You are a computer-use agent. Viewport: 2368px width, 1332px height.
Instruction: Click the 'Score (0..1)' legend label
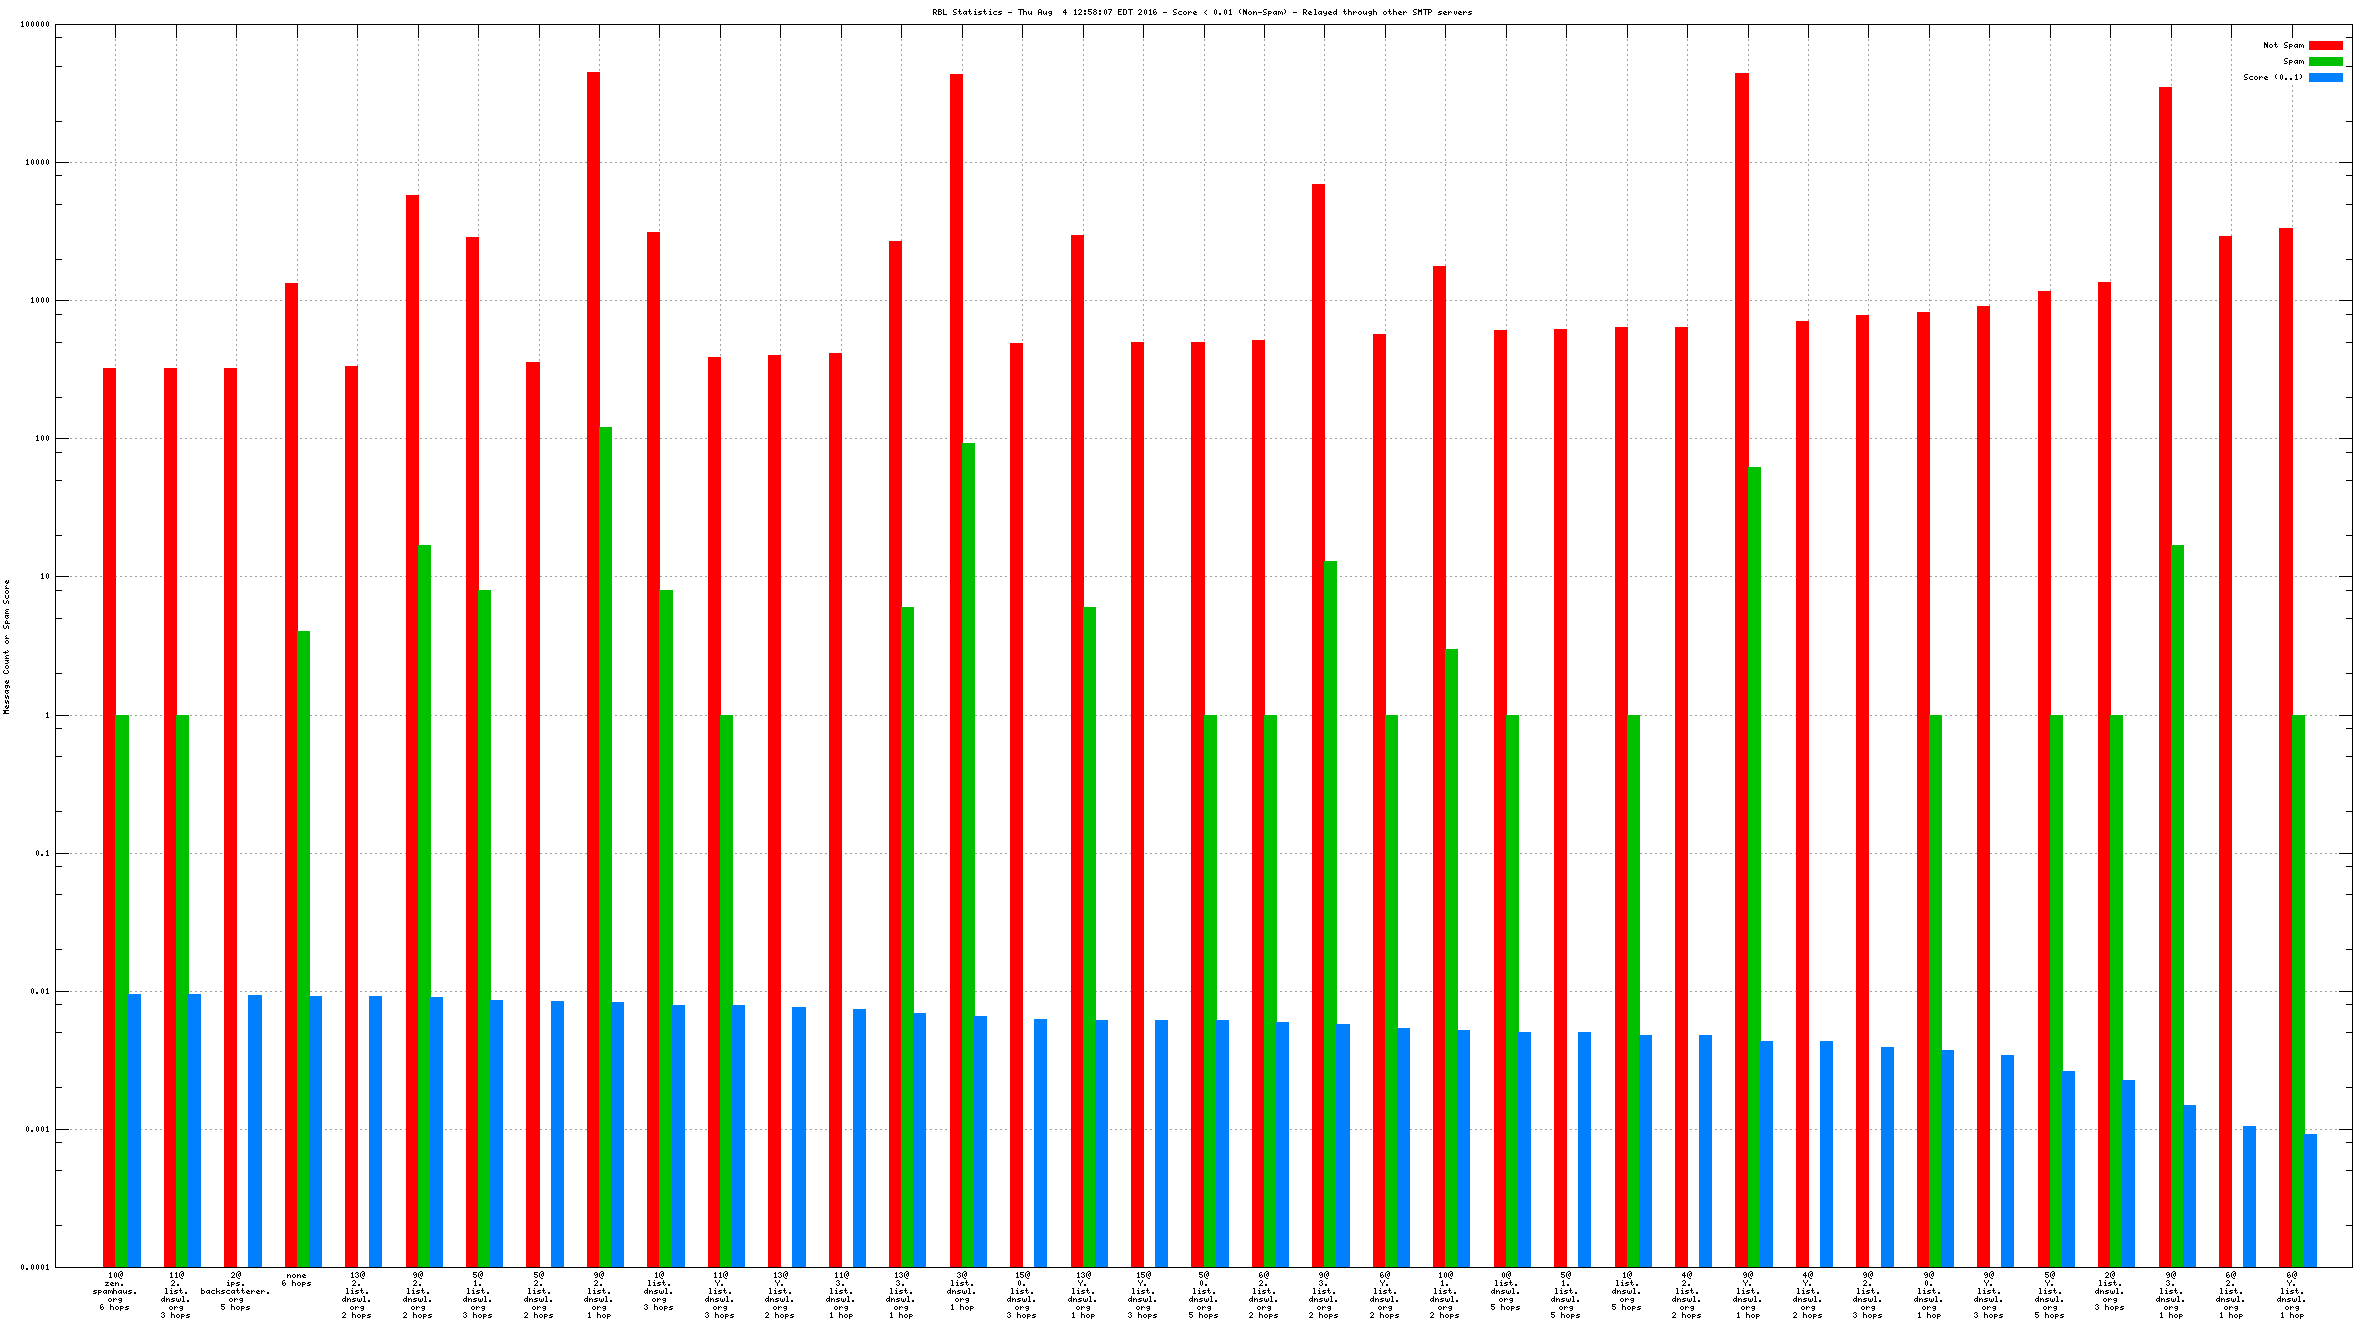(x=2272, y=77)
